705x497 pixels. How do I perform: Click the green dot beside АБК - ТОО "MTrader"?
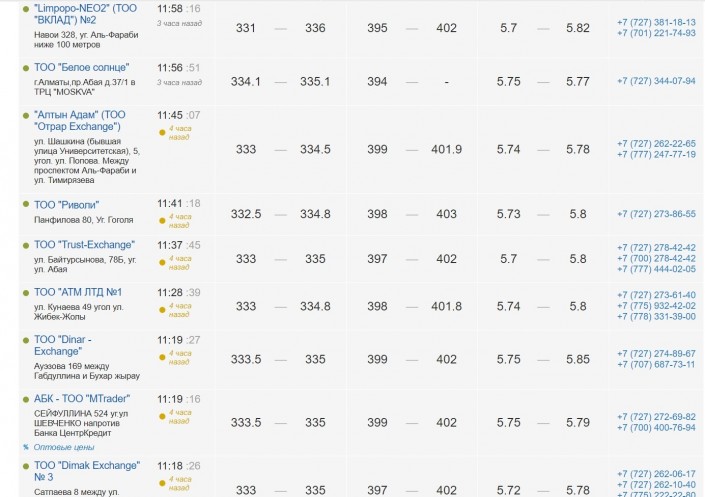pos(26,399)
